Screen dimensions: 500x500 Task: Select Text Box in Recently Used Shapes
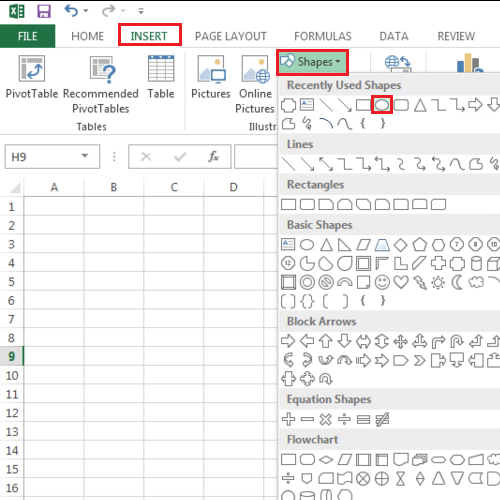(x=307, y=105)
